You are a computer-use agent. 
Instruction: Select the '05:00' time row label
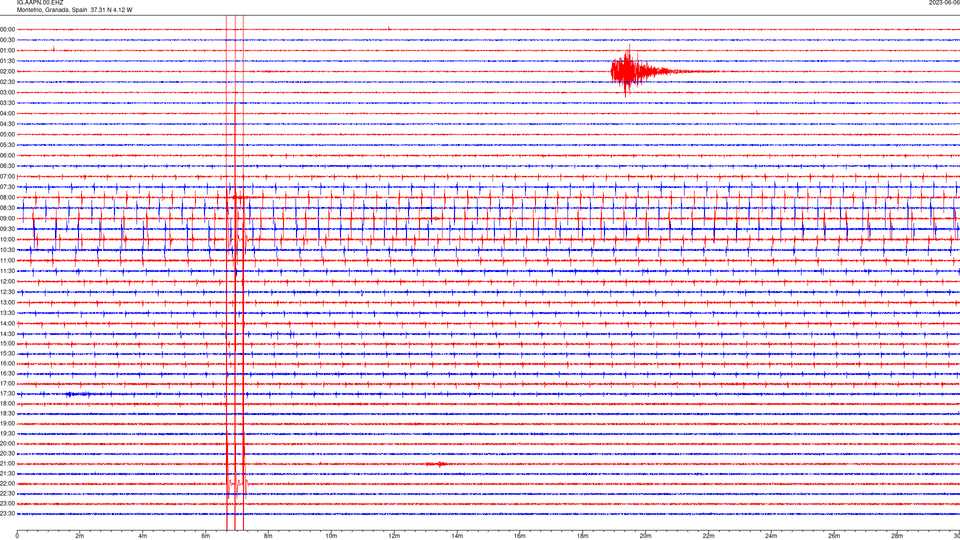point(7,134)
